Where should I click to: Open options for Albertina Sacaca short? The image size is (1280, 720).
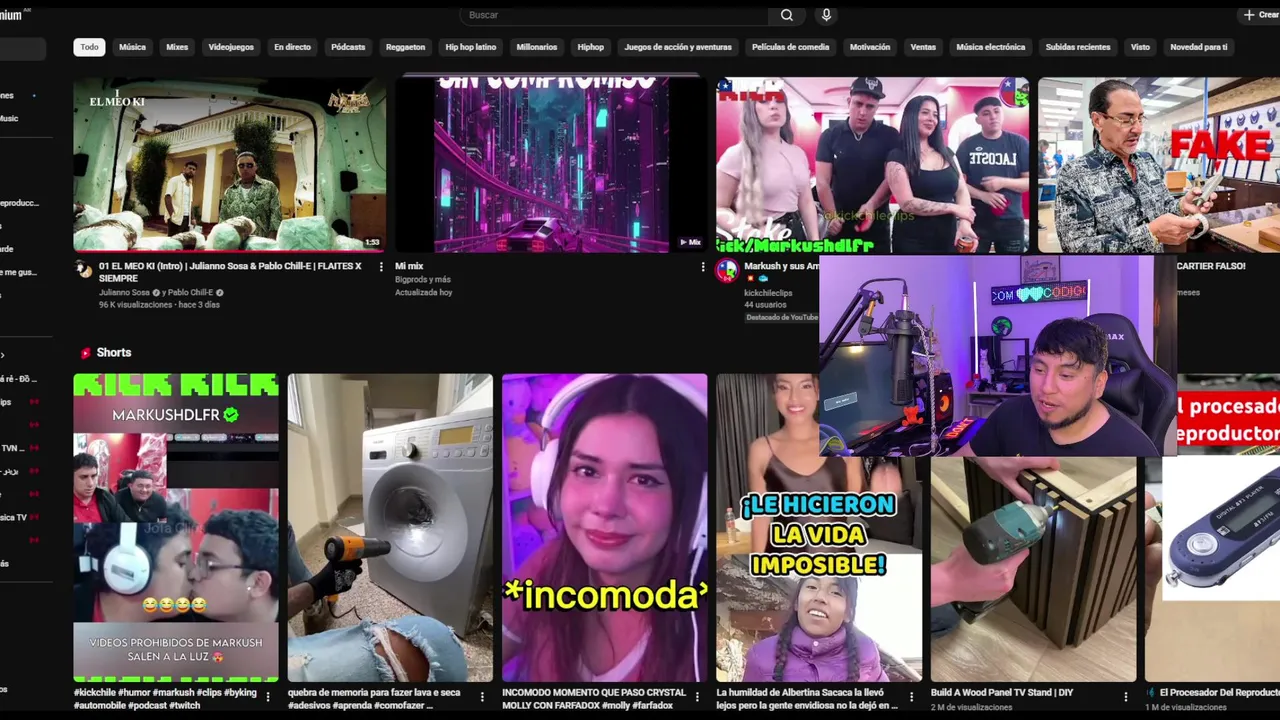click(x=911, y=697)
